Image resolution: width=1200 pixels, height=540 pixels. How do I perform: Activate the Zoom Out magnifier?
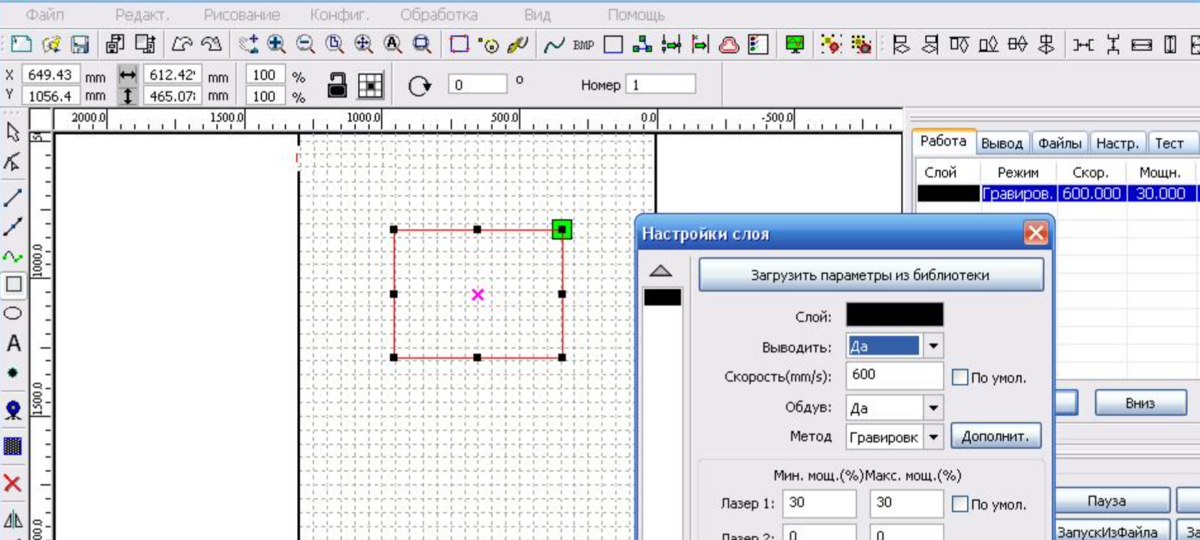(x=306, y=44)
